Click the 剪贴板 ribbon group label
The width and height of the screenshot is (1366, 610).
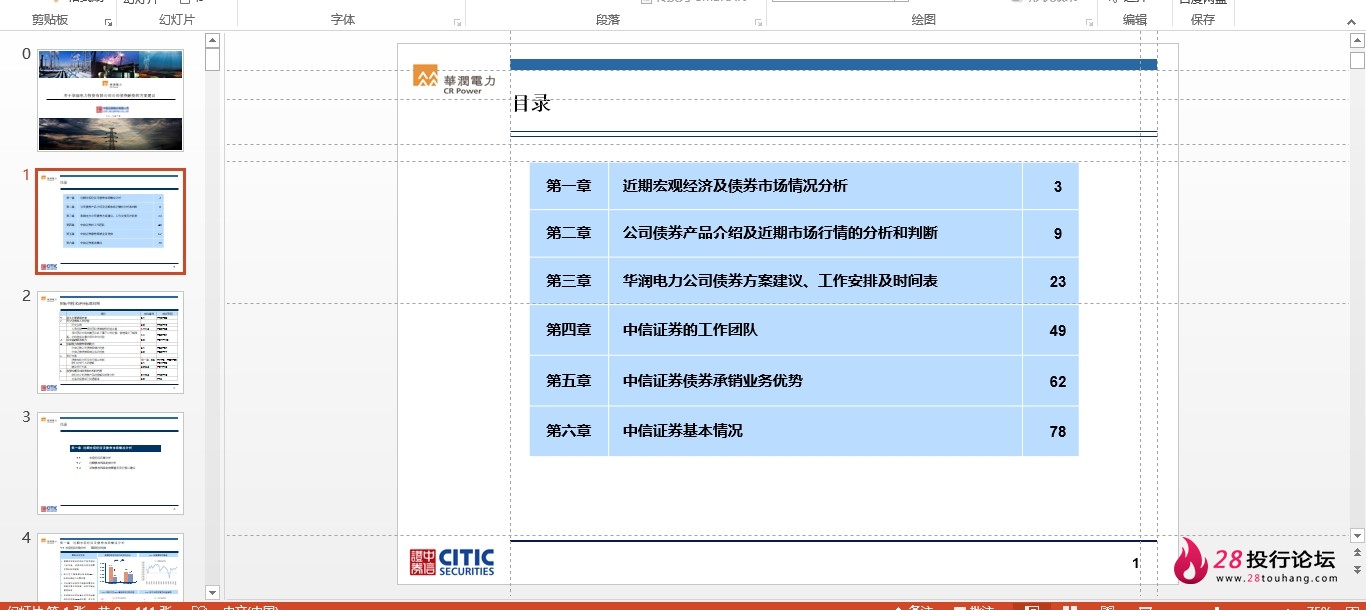pyautogui.click(x=50, y=20)
